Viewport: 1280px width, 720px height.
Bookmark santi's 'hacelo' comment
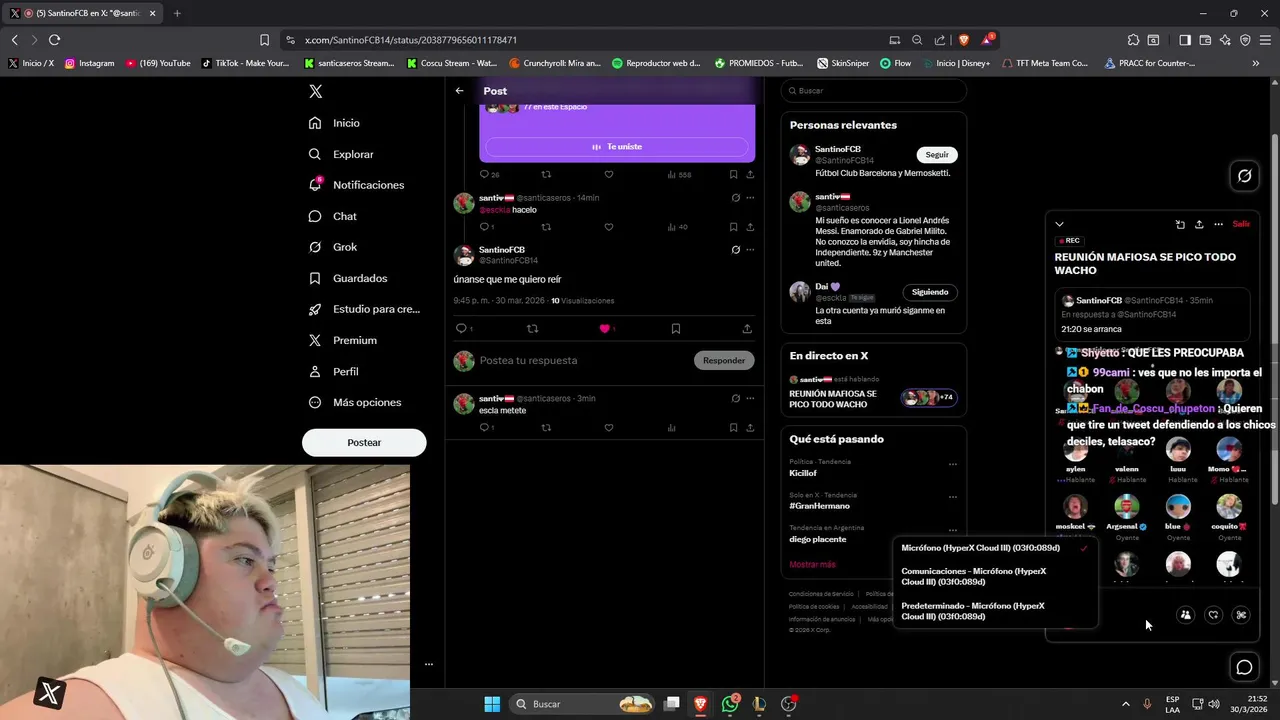click(x=733, y=227)
